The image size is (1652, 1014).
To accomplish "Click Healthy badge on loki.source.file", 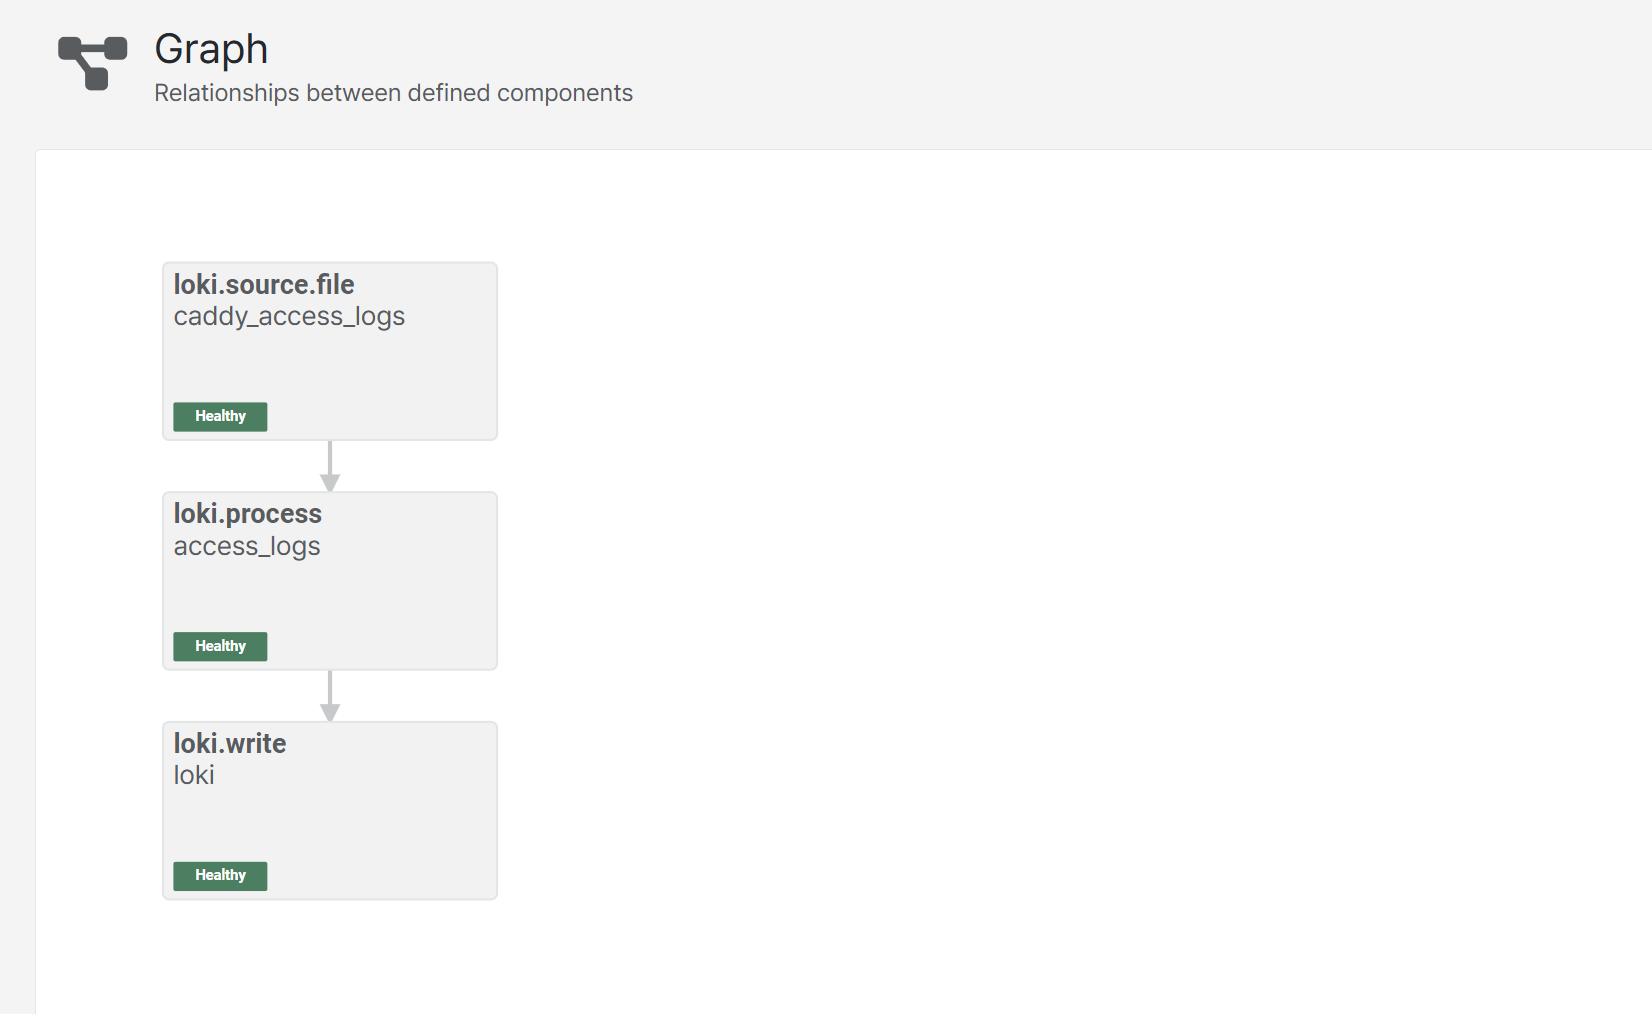I will (x=220, y=417).
